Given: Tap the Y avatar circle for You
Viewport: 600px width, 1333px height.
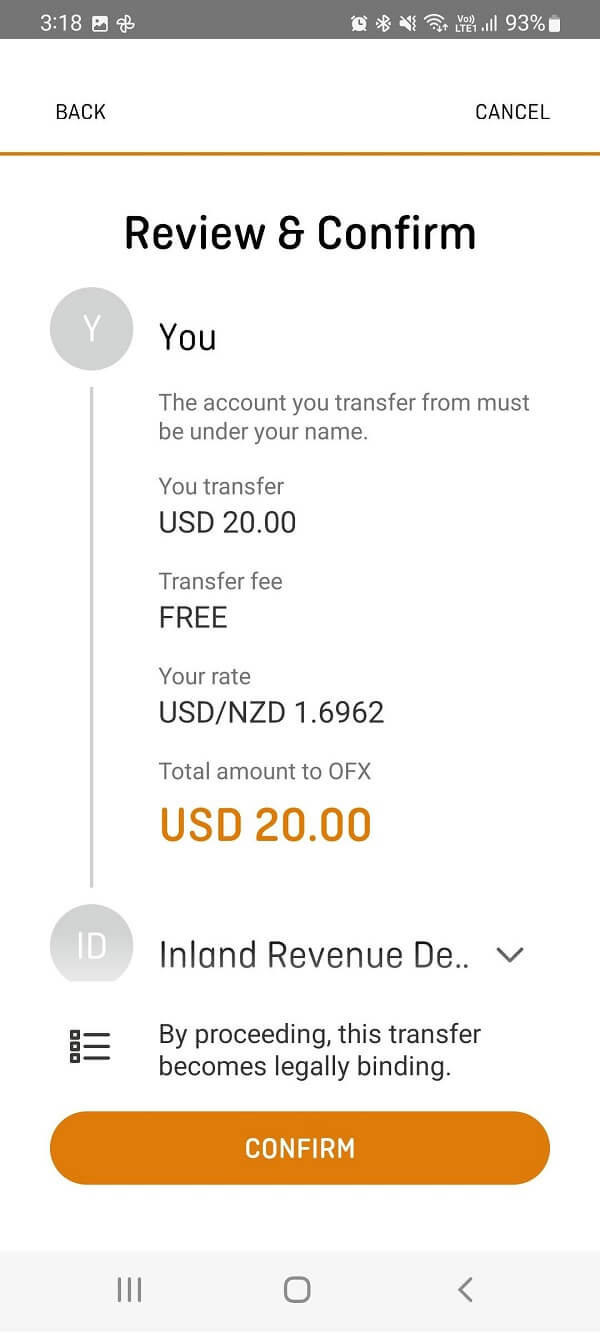Looking at the screenshot, I should [91, 328].
